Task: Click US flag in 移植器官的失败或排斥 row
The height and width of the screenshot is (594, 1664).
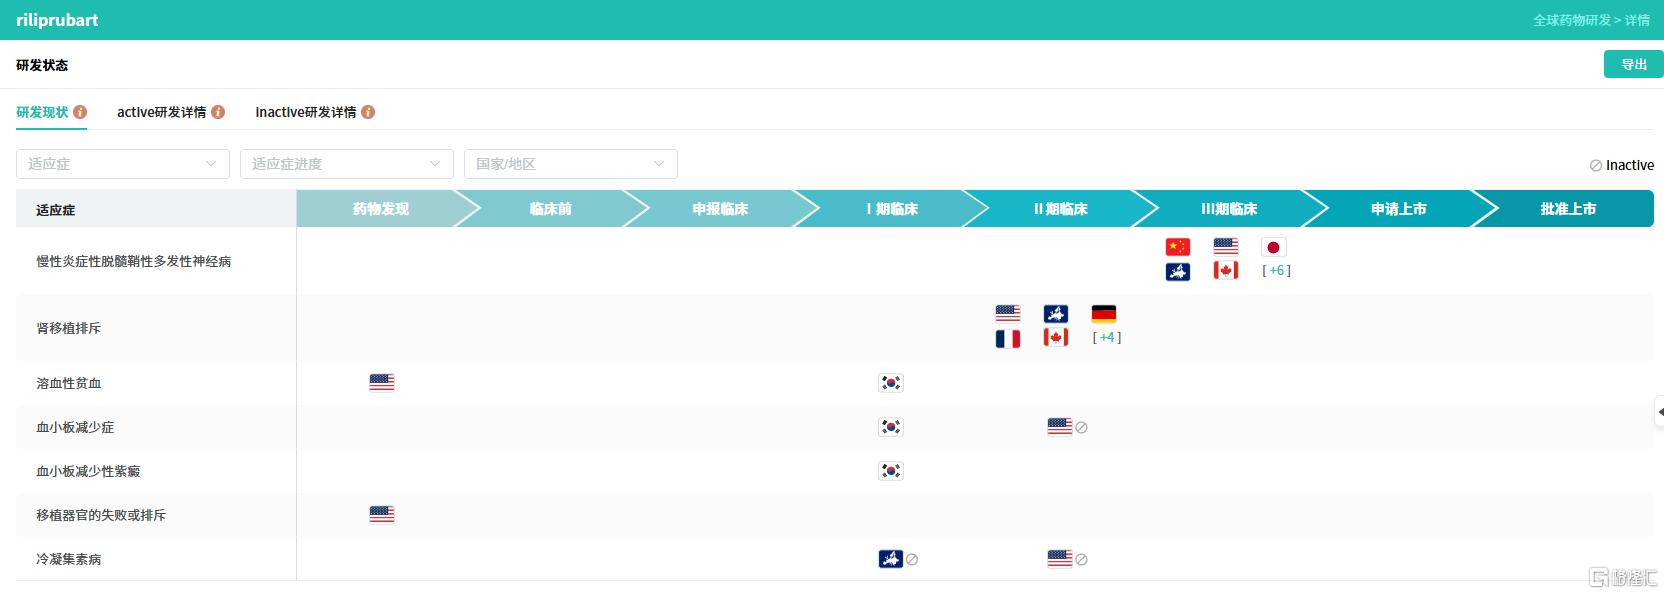Action: pyautogui.click(x=382, y=515)
